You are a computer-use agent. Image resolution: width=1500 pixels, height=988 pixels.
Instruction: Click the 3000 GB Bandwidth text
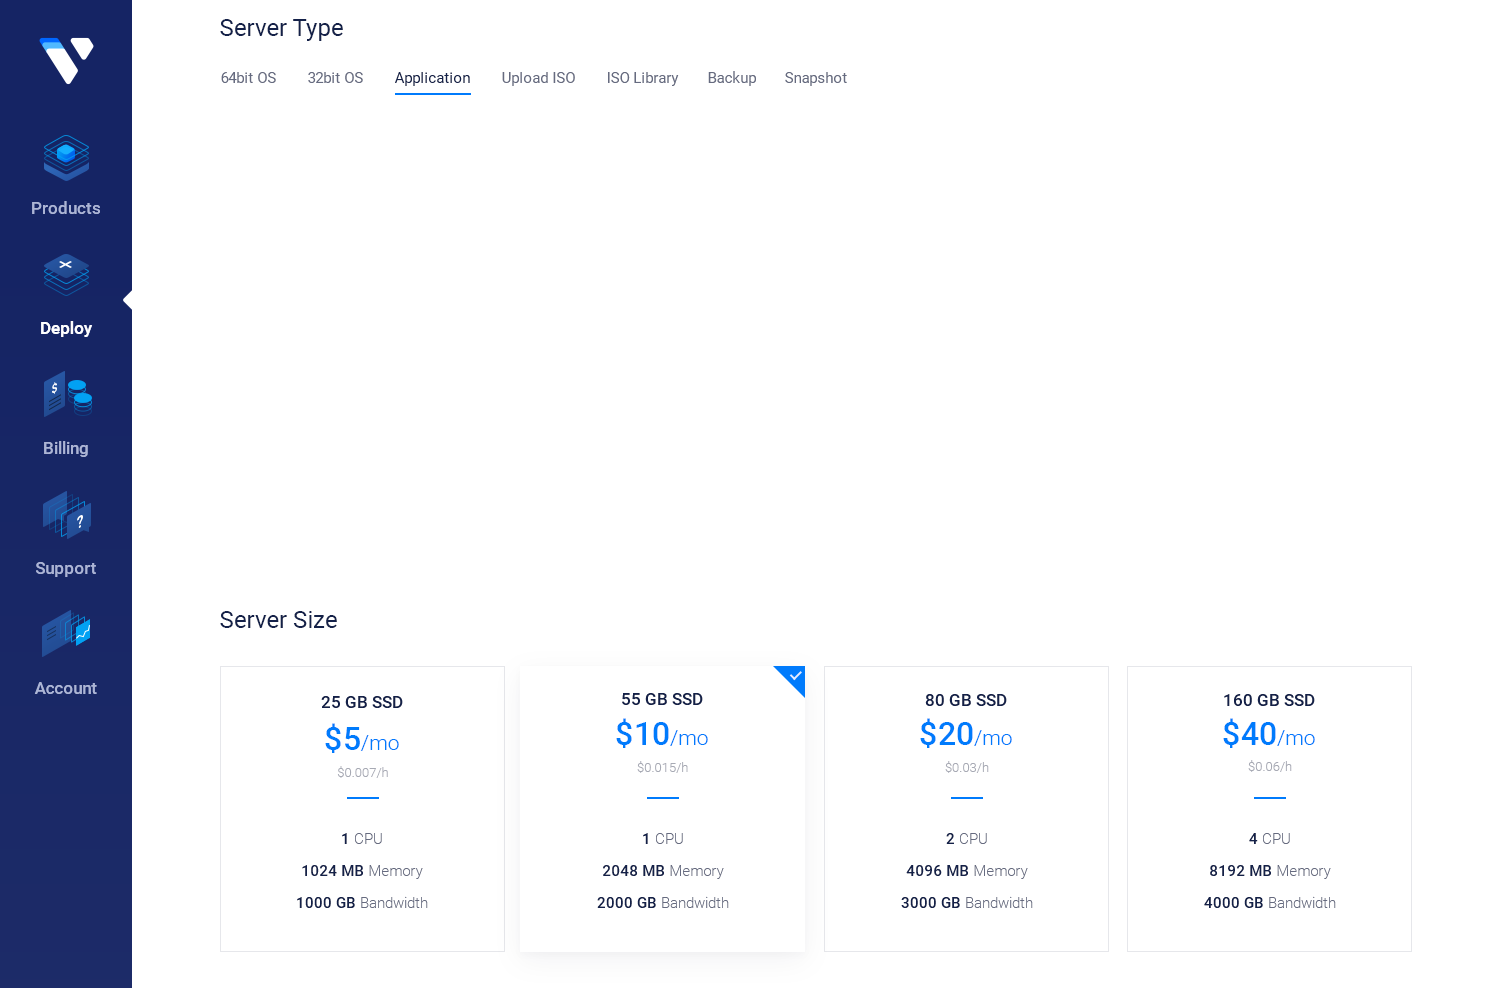[x=967, y=903]
